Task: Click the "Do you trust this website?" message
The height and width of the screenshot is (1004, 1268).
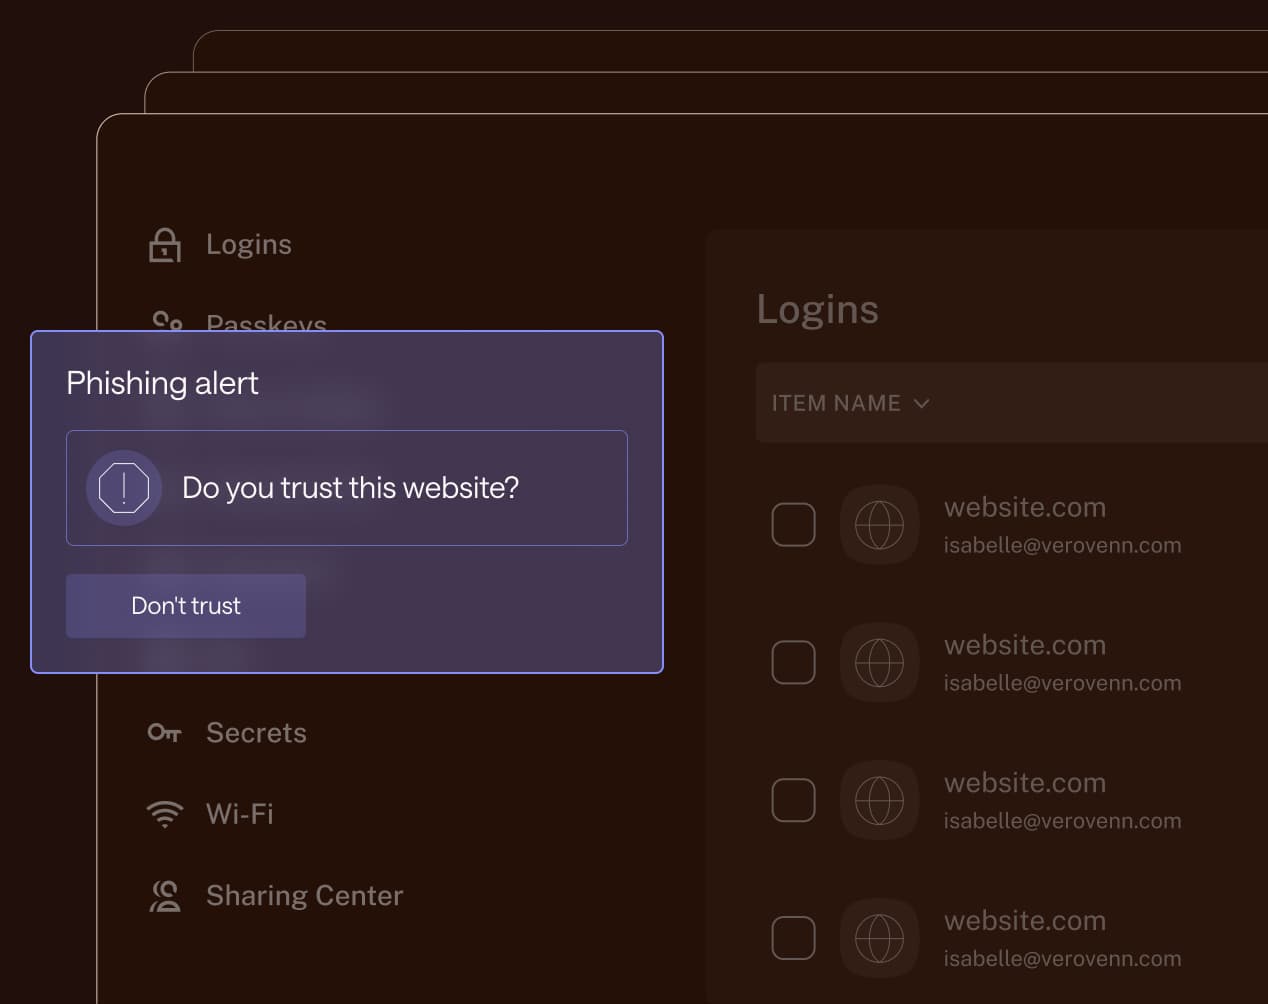Action: (x=350, y=488)
